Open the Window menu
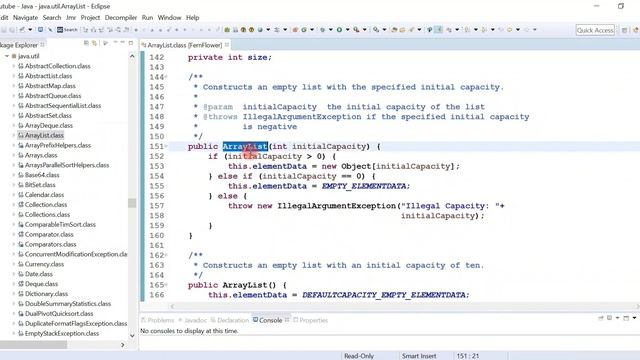Image resolution: width=640 pixels, height=360 pixels. tap(169, 18)
